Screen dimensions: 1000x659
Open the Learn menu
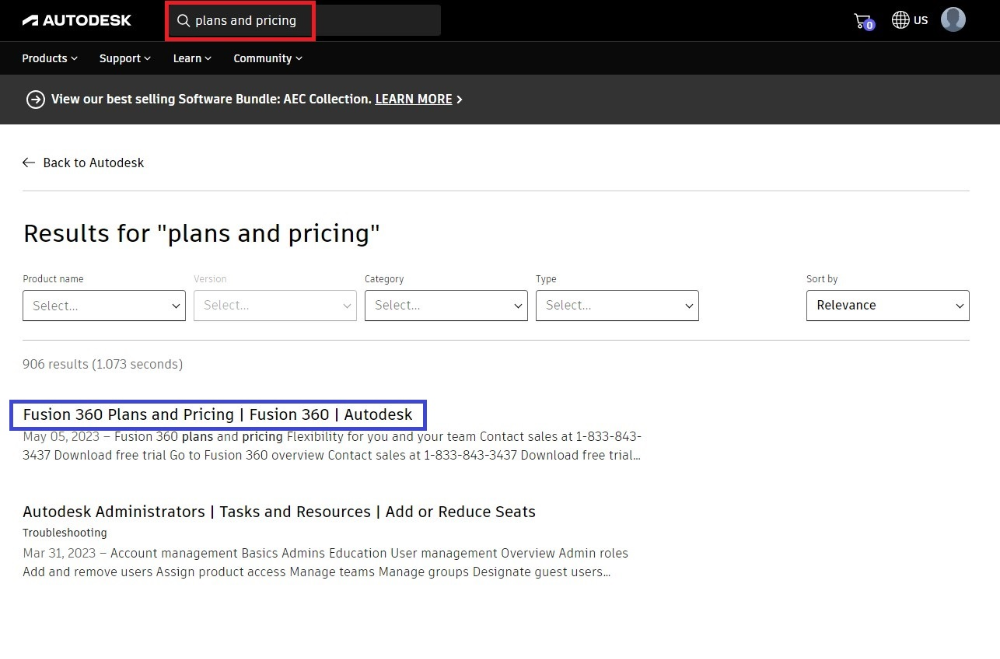click(192, 58)
